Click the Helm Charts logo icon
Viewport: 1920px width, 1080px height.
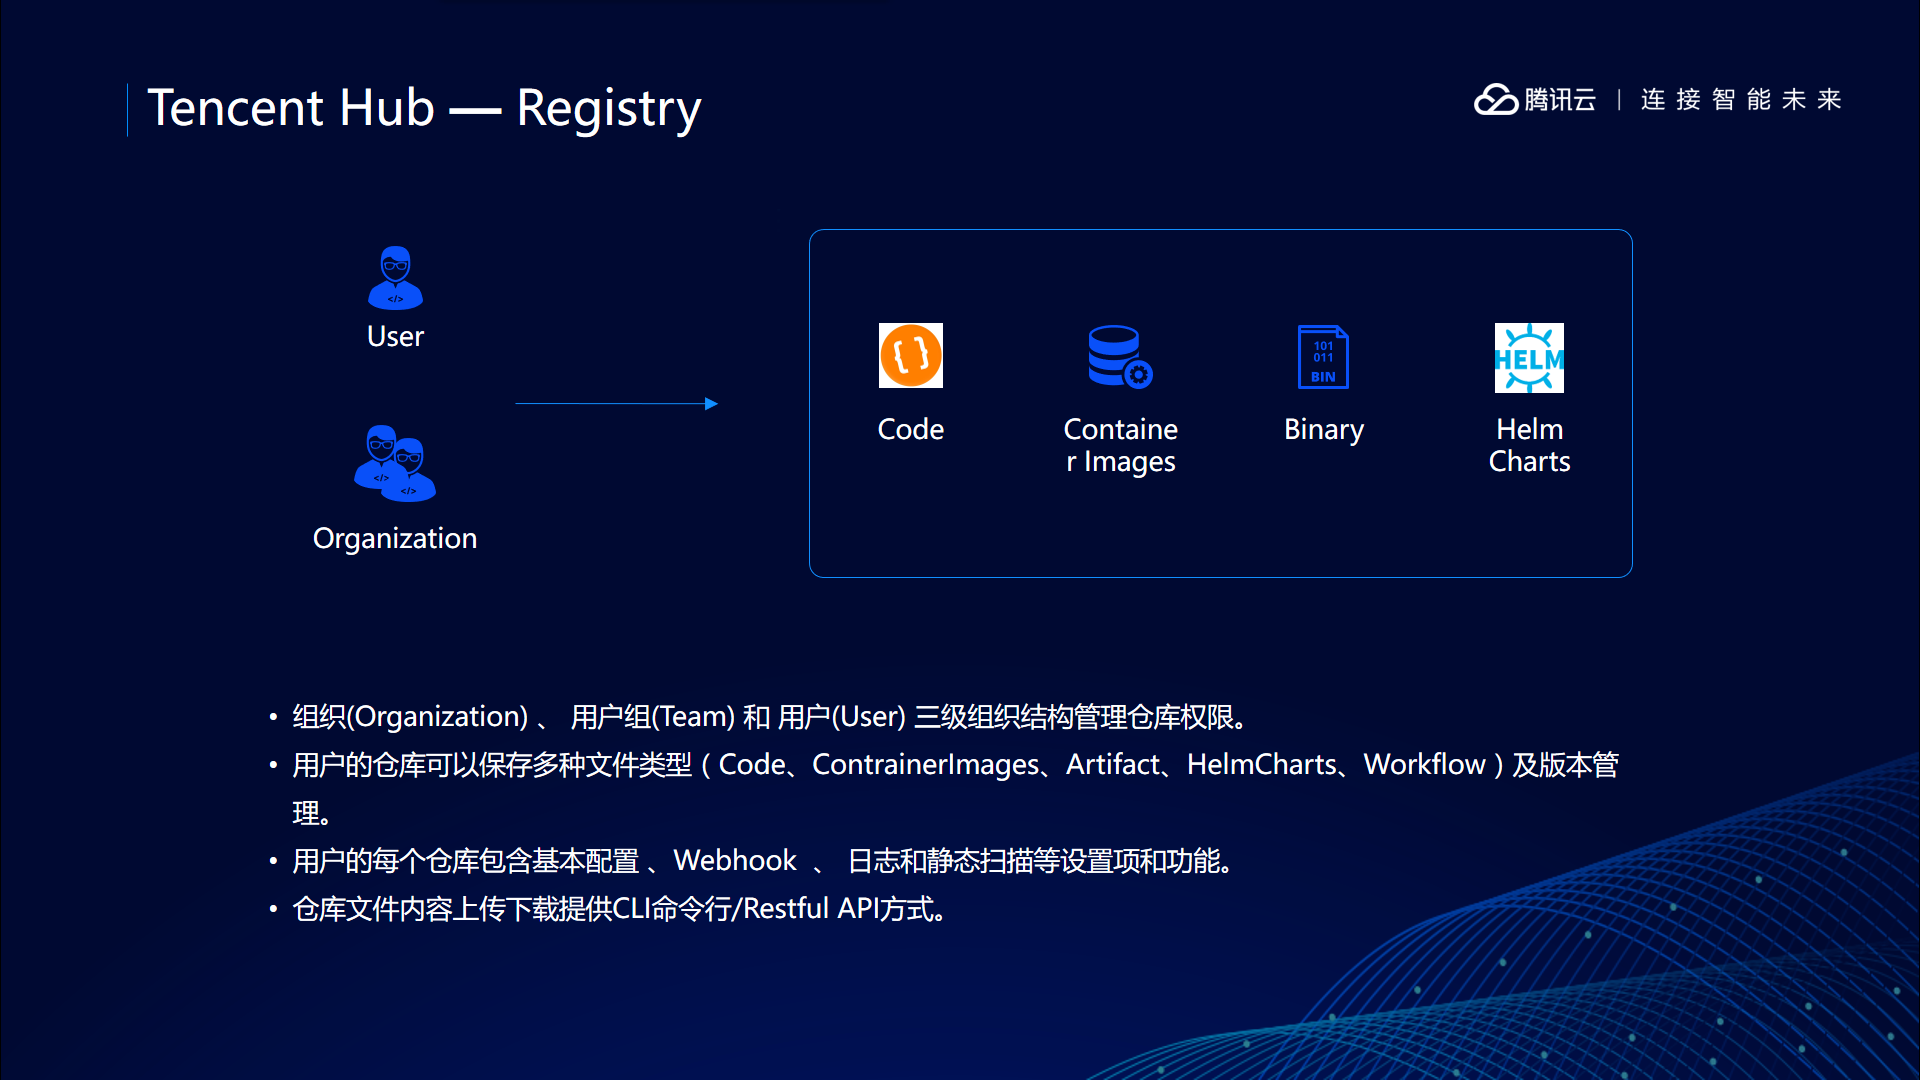tap(1528, 357)
